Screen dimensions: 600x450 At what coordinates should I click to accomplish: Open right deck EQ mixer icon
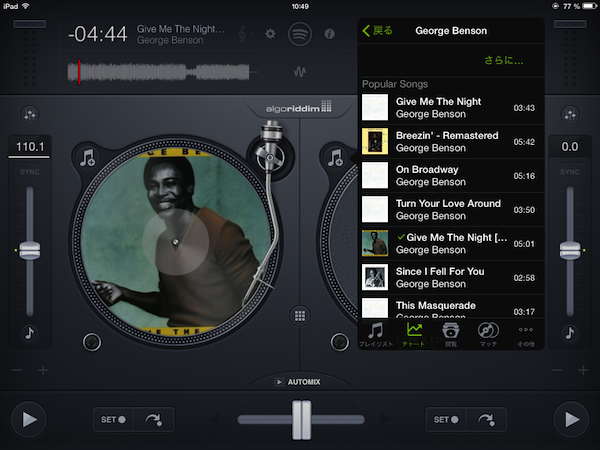[570, 114]
